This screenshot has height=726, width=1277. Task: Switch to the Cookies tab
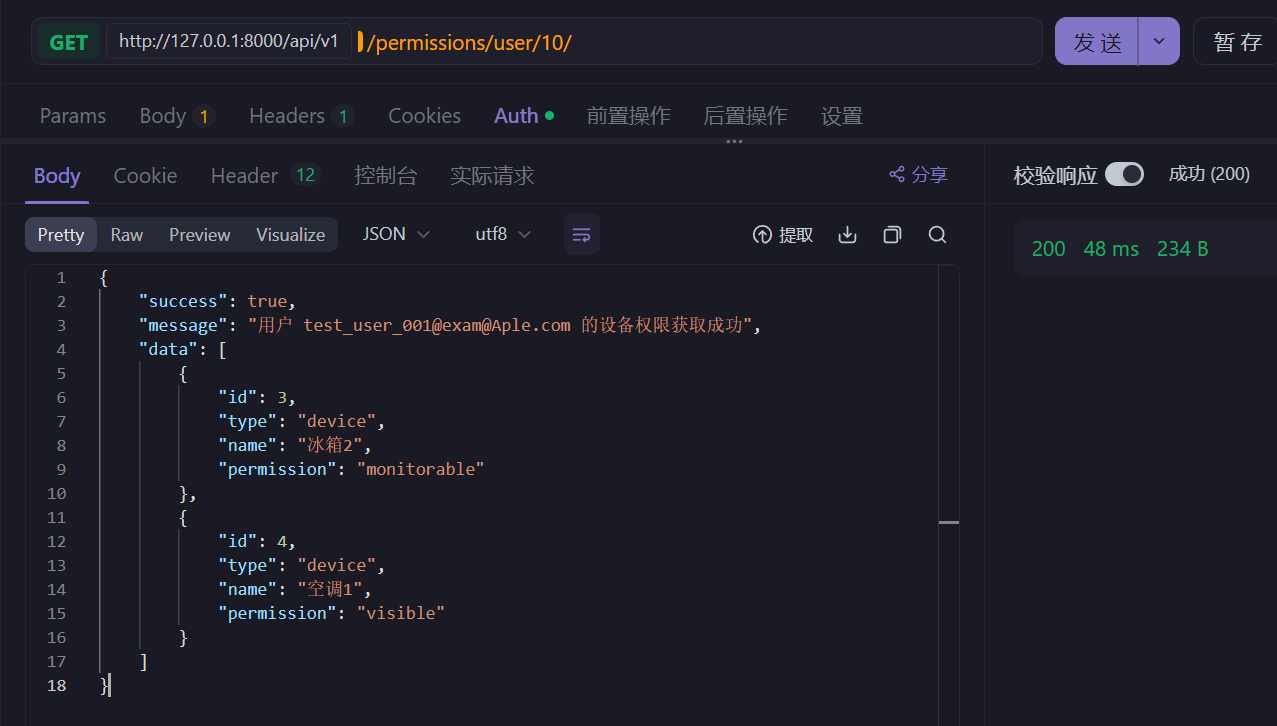[x=425, y=116]
